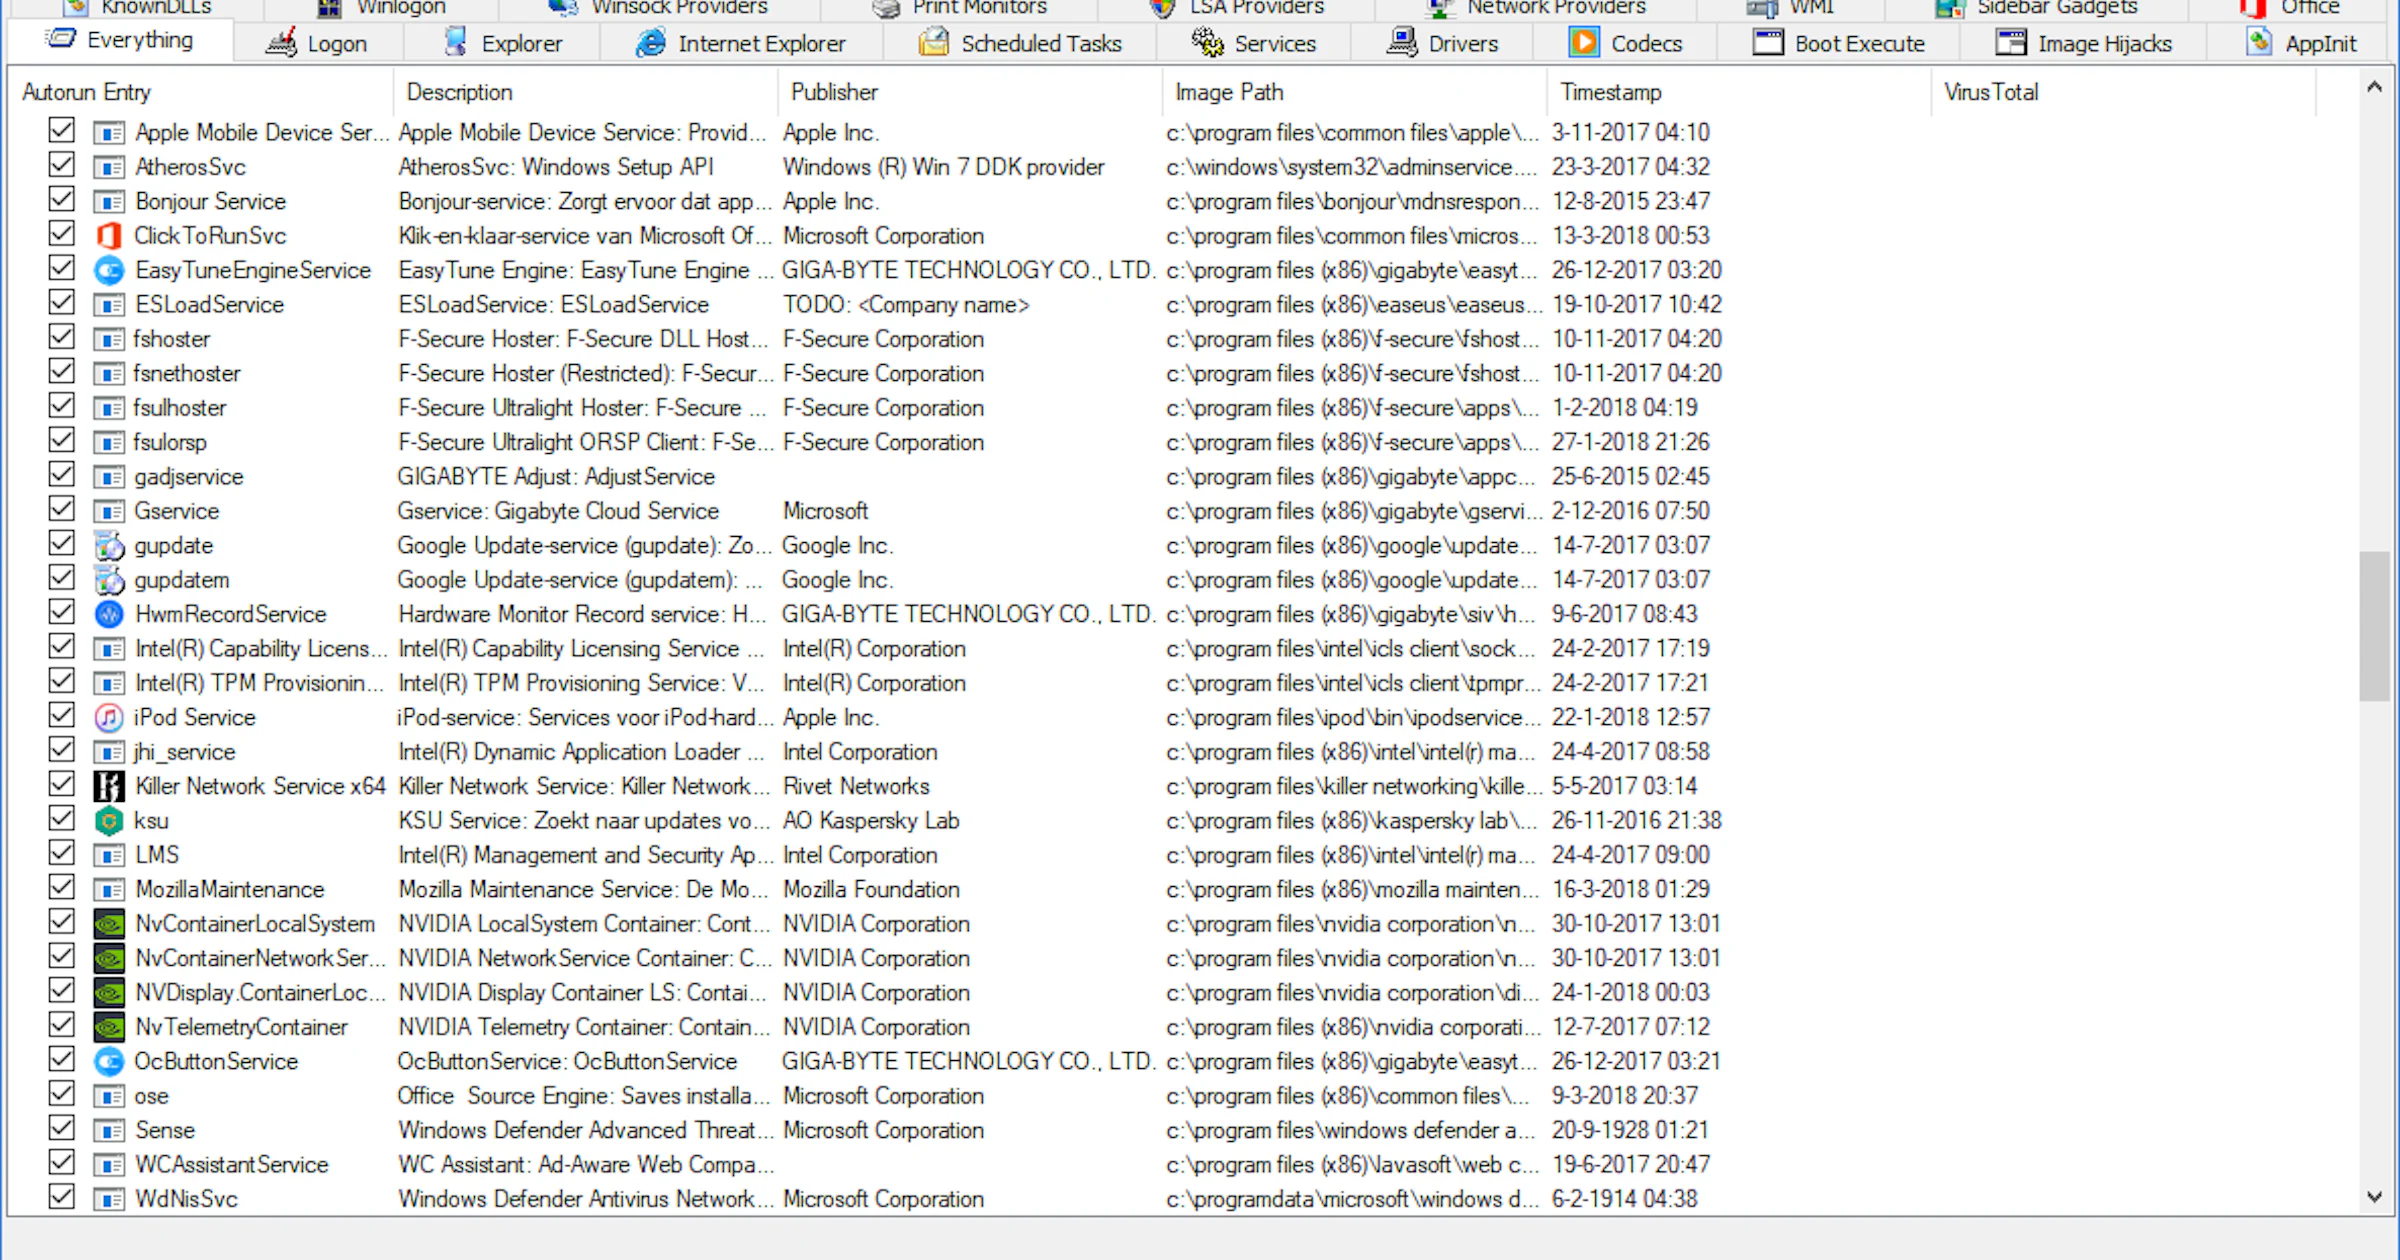Uncheck the AtherosSvc autorun entry
This screenshot has height=1260, width=2400.
coord(61,165)
